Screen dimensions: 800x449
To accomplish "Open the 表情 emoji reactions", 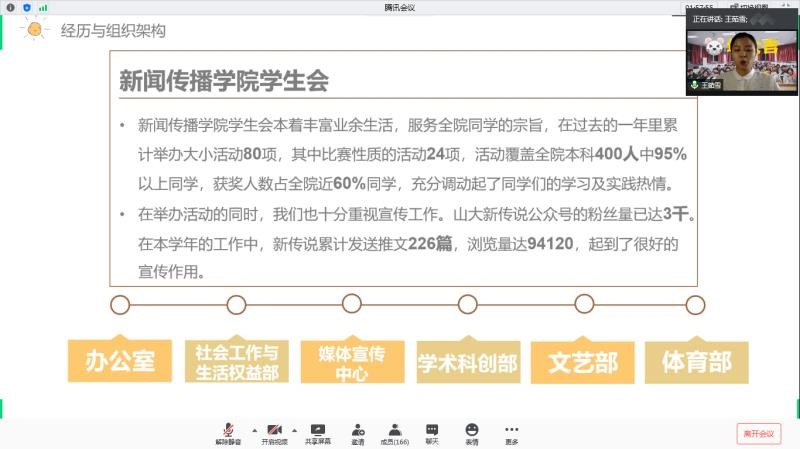I will coord(472,432).
